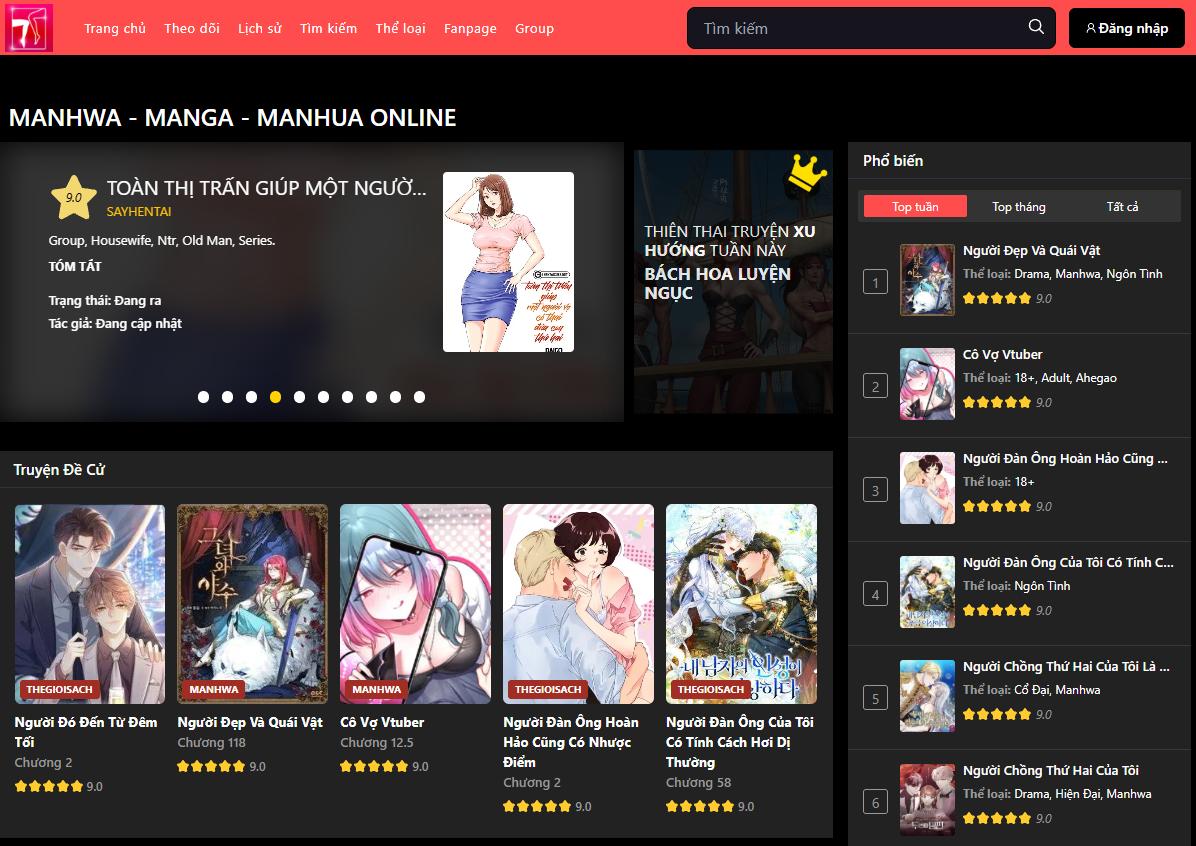Click the 9.0 star rating badge

point(73,197)
